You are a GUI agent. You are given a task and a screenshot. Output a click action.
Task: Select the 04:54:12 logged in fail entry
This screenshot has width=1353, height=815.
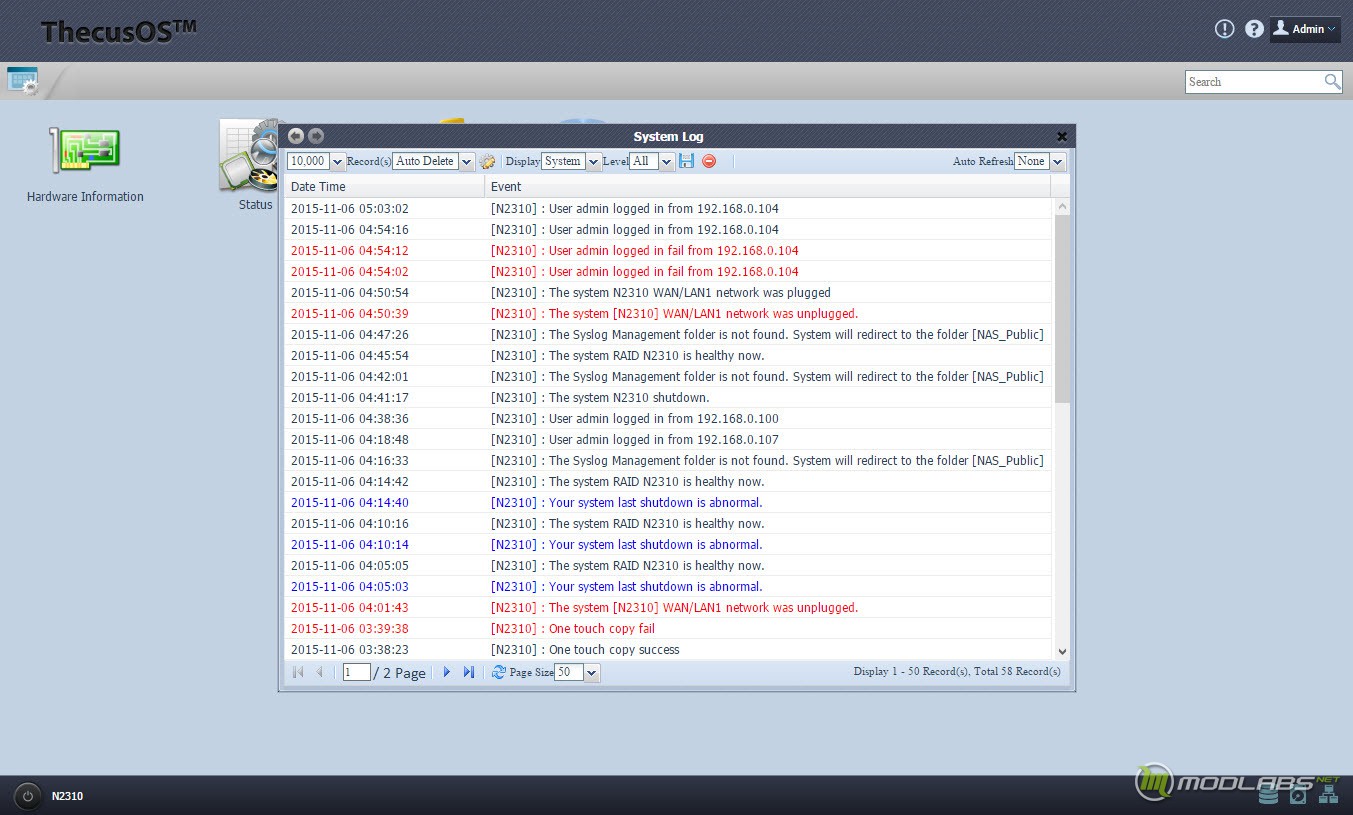tap(668, 251)
